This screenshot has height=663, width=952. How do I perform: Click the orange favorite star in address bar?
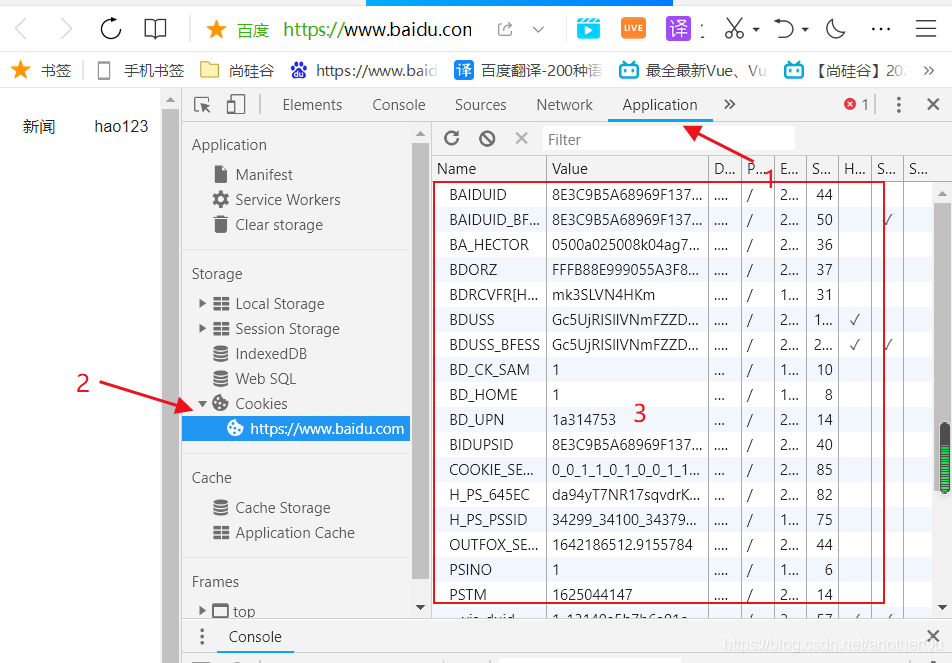click(216, 29)
